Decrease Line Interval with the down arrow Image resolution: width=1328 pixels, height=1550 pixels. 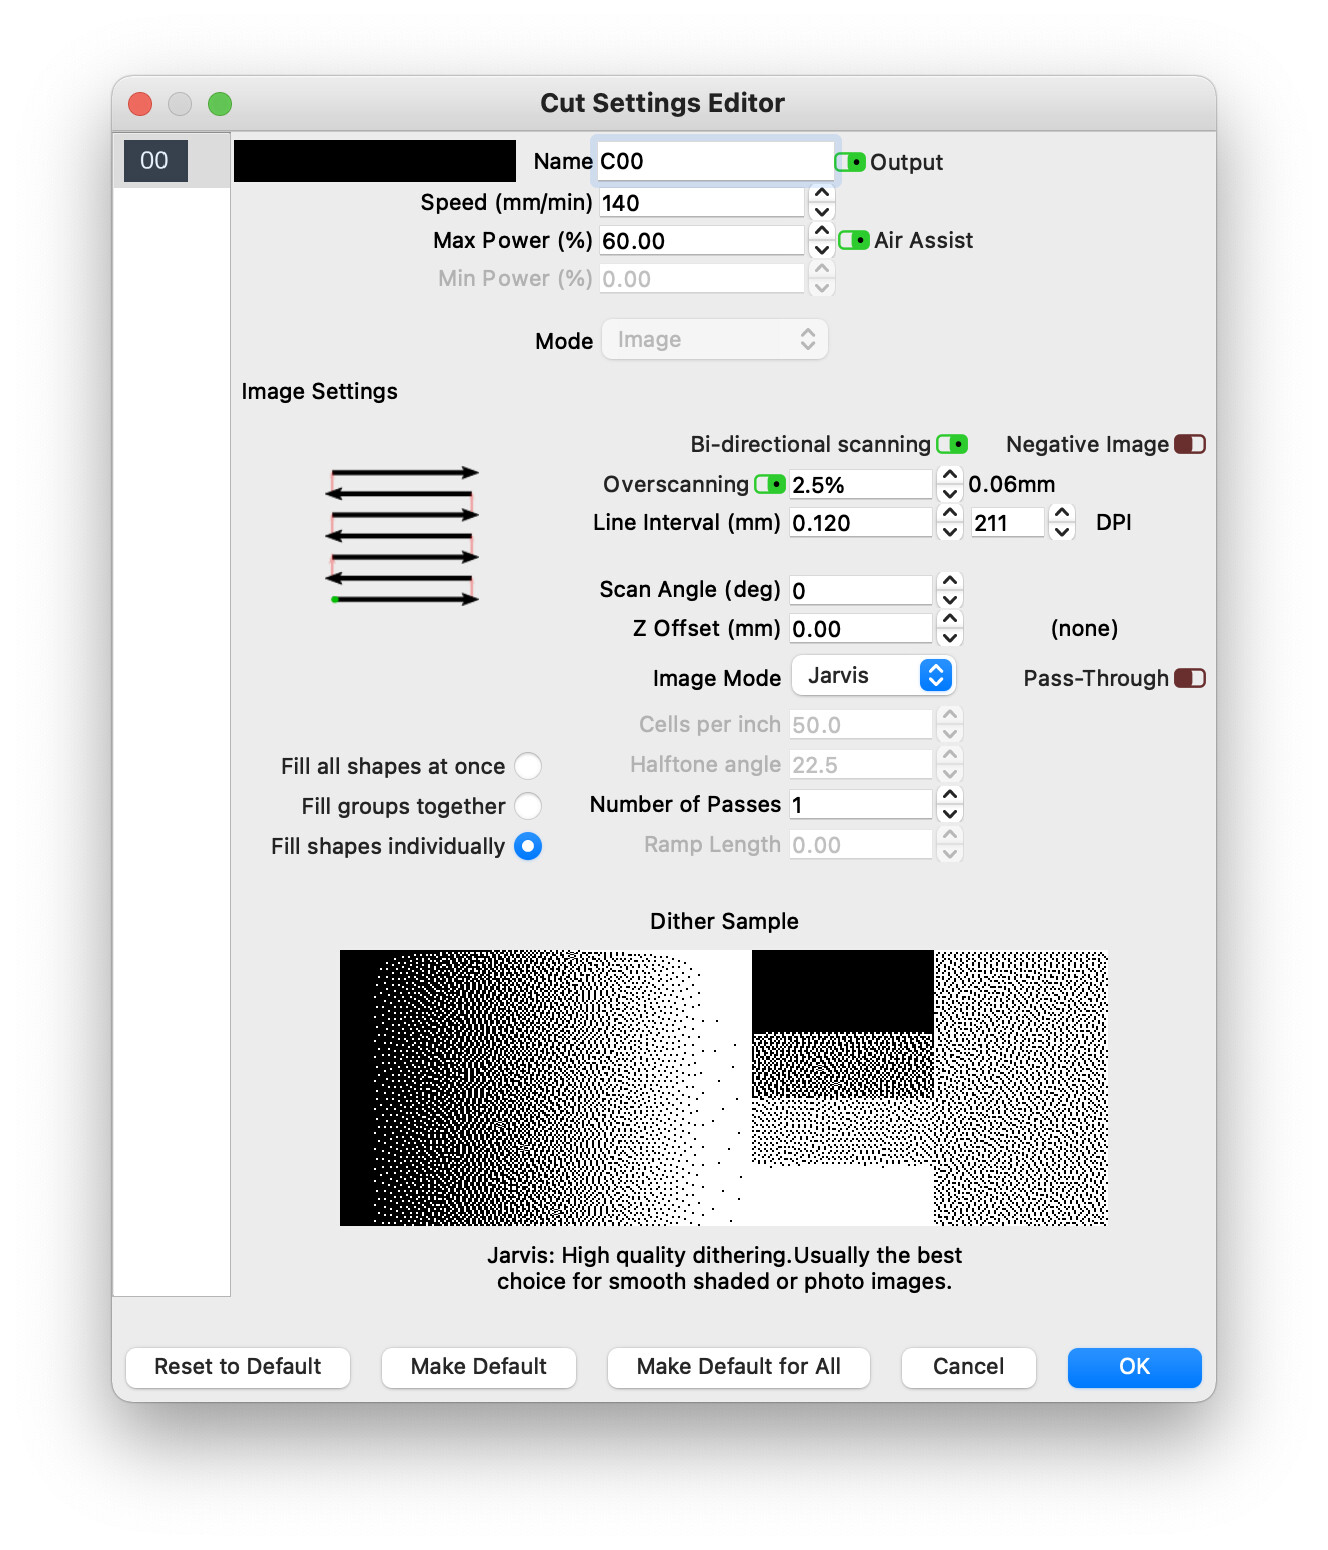(x=950, y=532)
